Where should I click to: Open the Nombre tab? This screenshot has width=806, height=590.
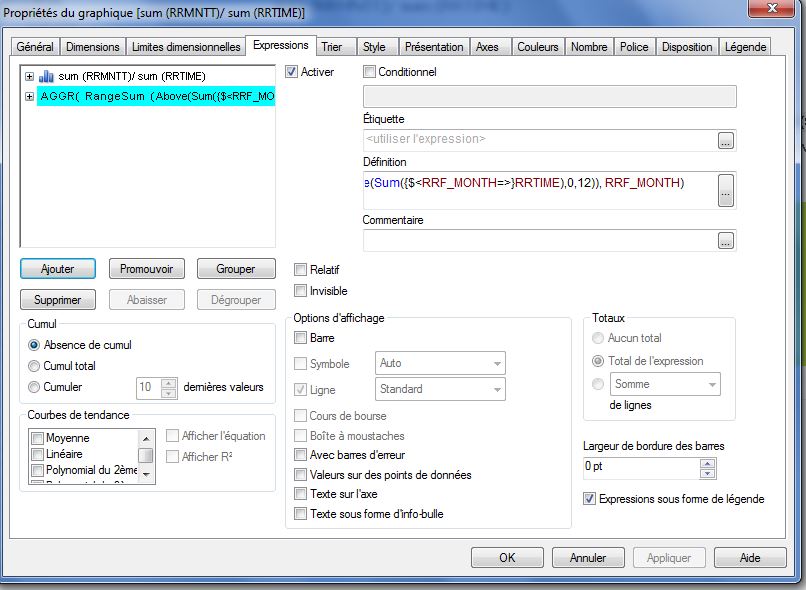[589, 47]
